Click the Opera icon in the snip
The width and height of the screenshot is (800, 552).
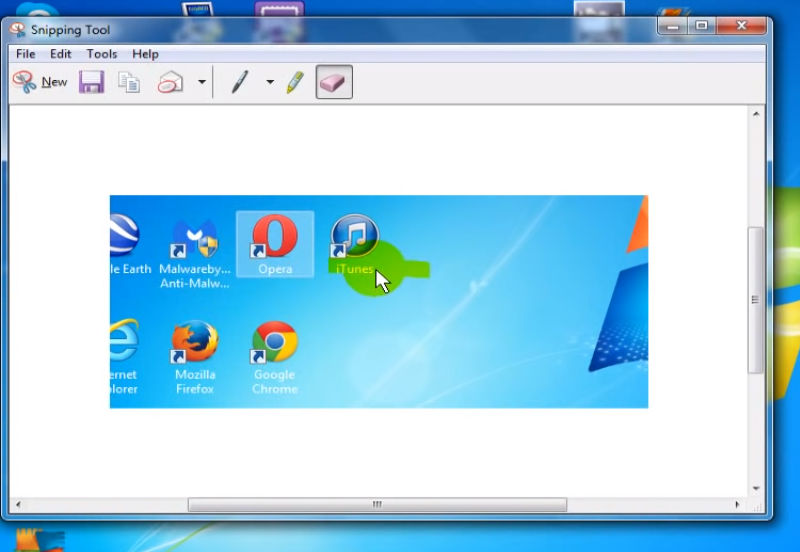274,237
